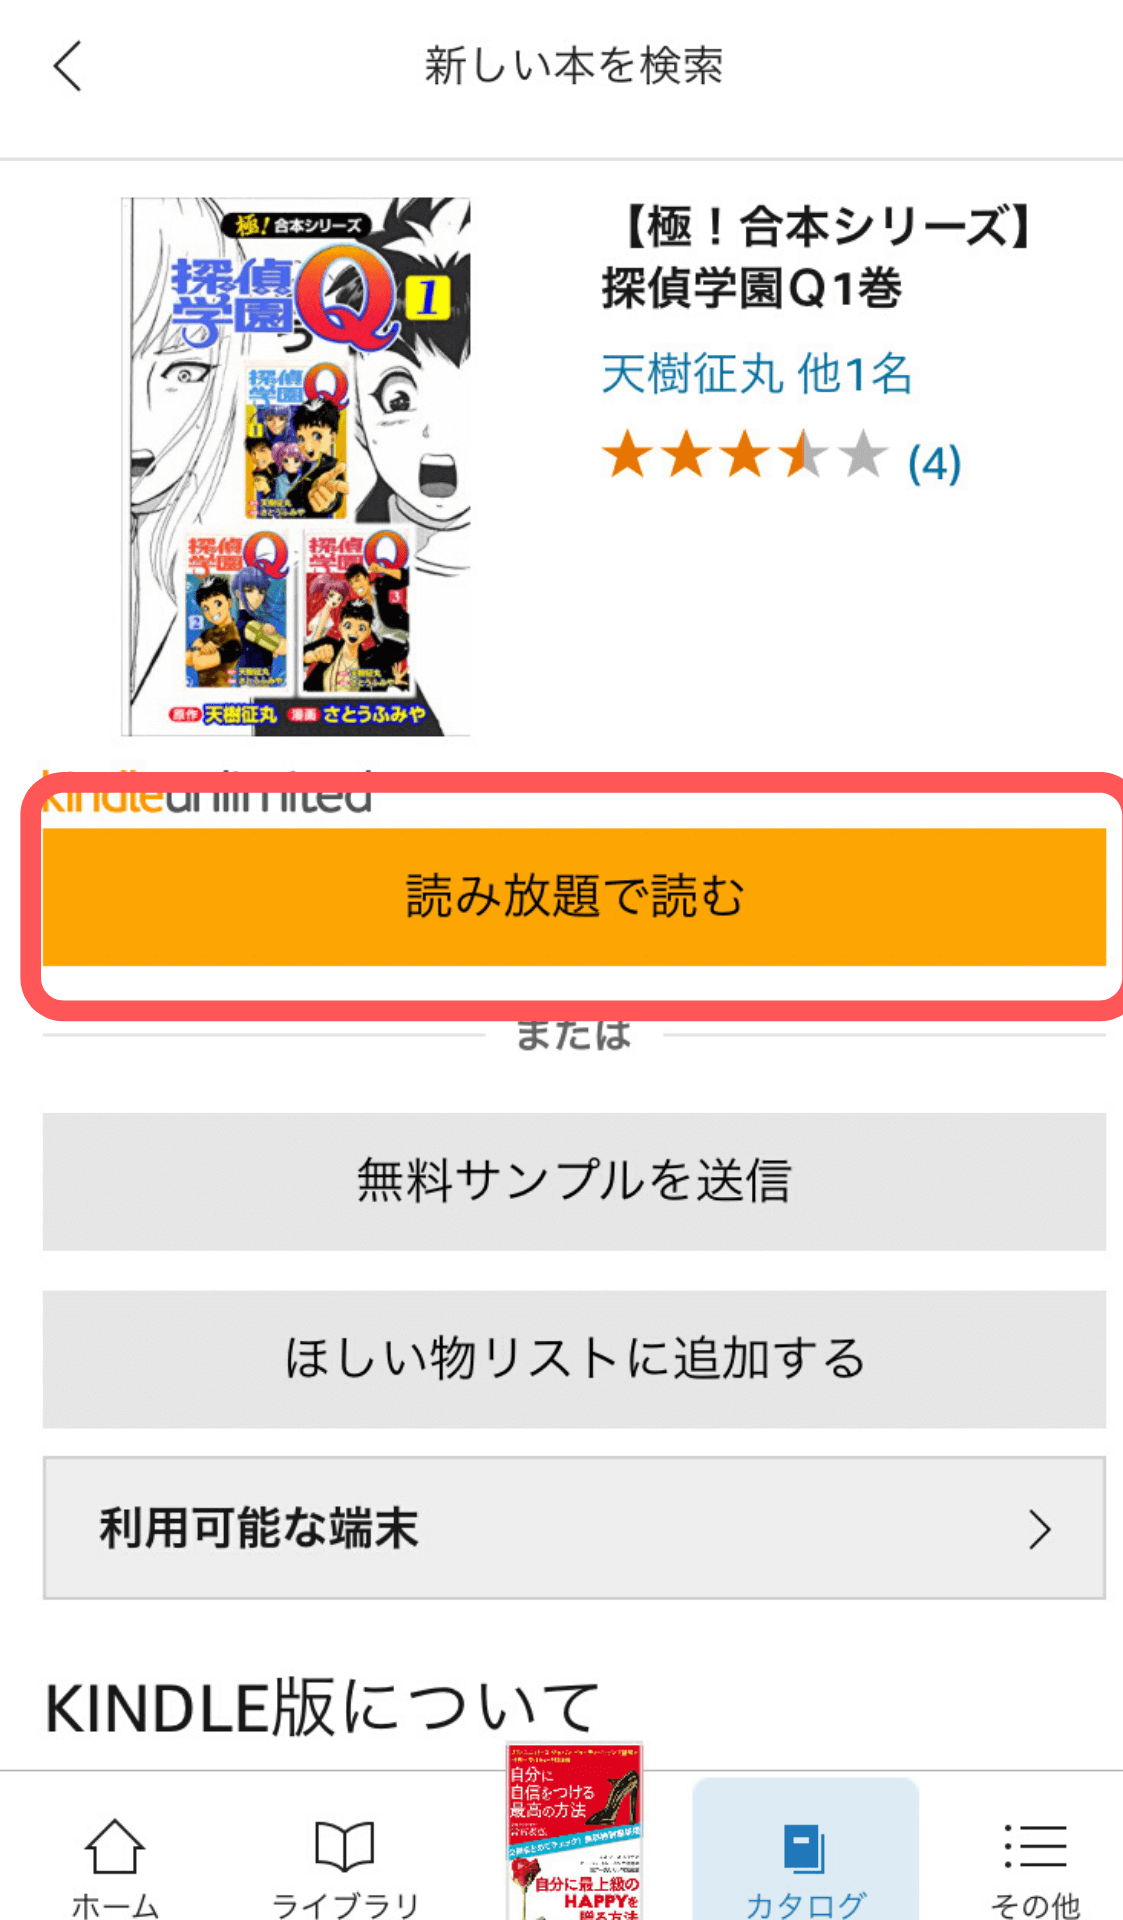Screen dimensions: 1123x1920
Task: Tap the ライブラリ tab label
Action: (x=345, y=1905)
